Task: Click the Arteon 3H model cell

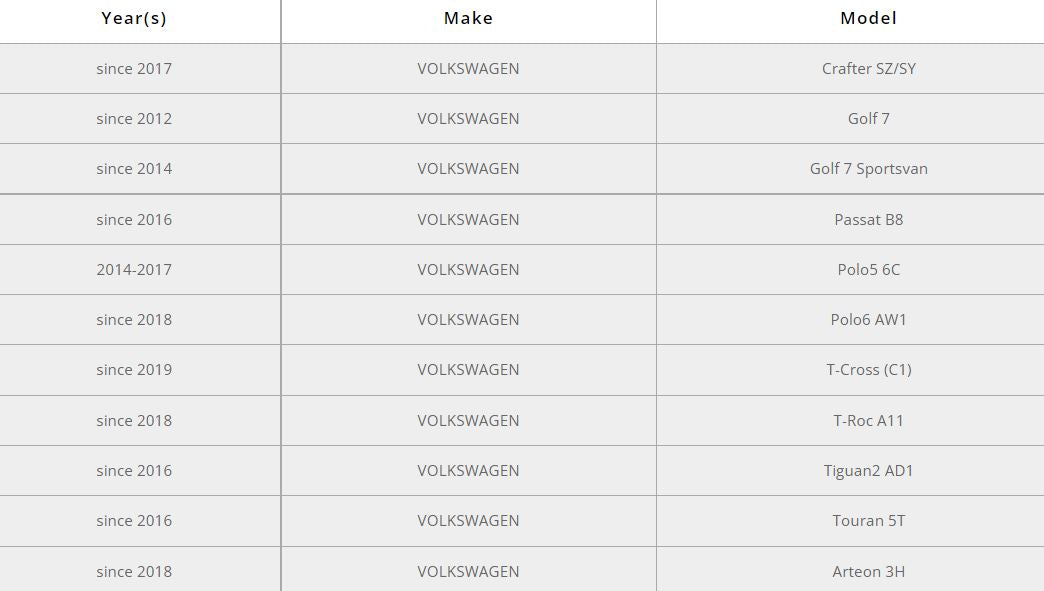Action: [868, 572]
